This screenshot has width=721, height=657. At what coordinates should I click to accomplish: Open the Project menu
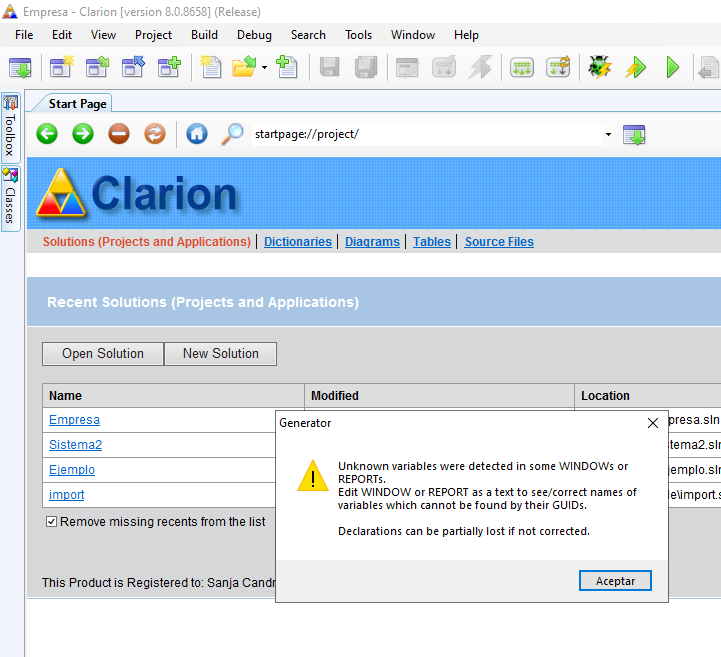[x=153, y=35]
